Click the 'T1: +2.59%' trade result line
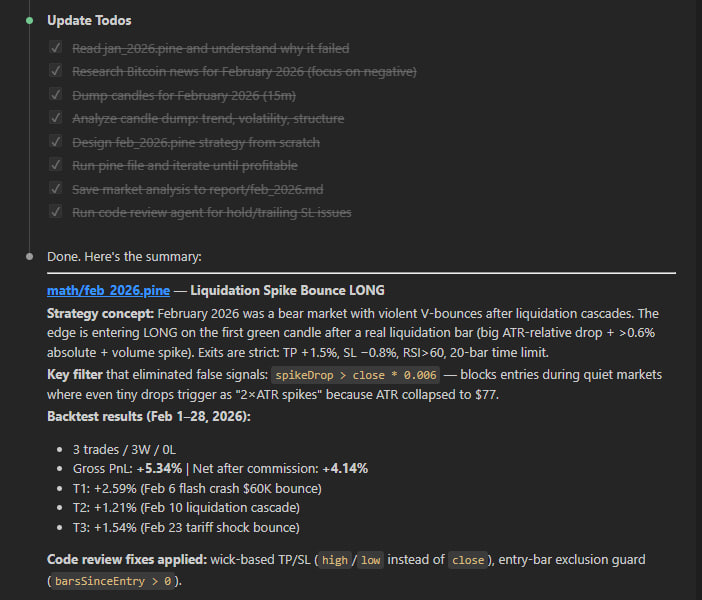The image size is (702, 600). [x=196, y=488]
